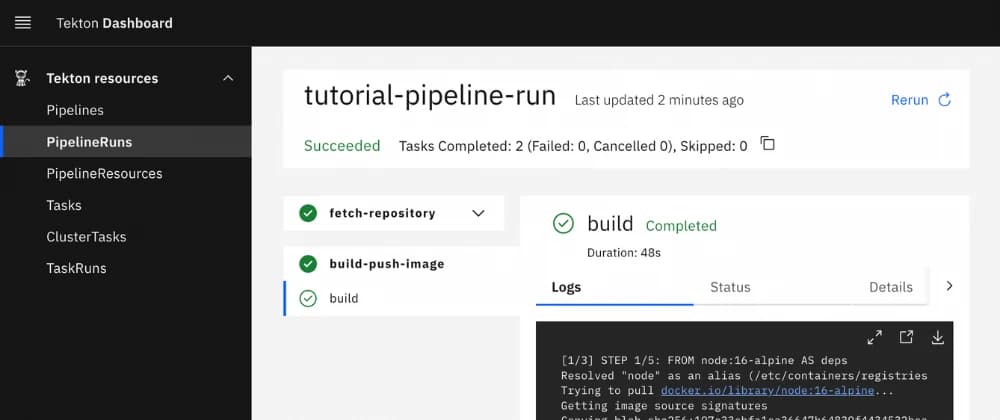Rerun the tutorial pipeline run
1000x420 pixels.
[x=920, y=100]
